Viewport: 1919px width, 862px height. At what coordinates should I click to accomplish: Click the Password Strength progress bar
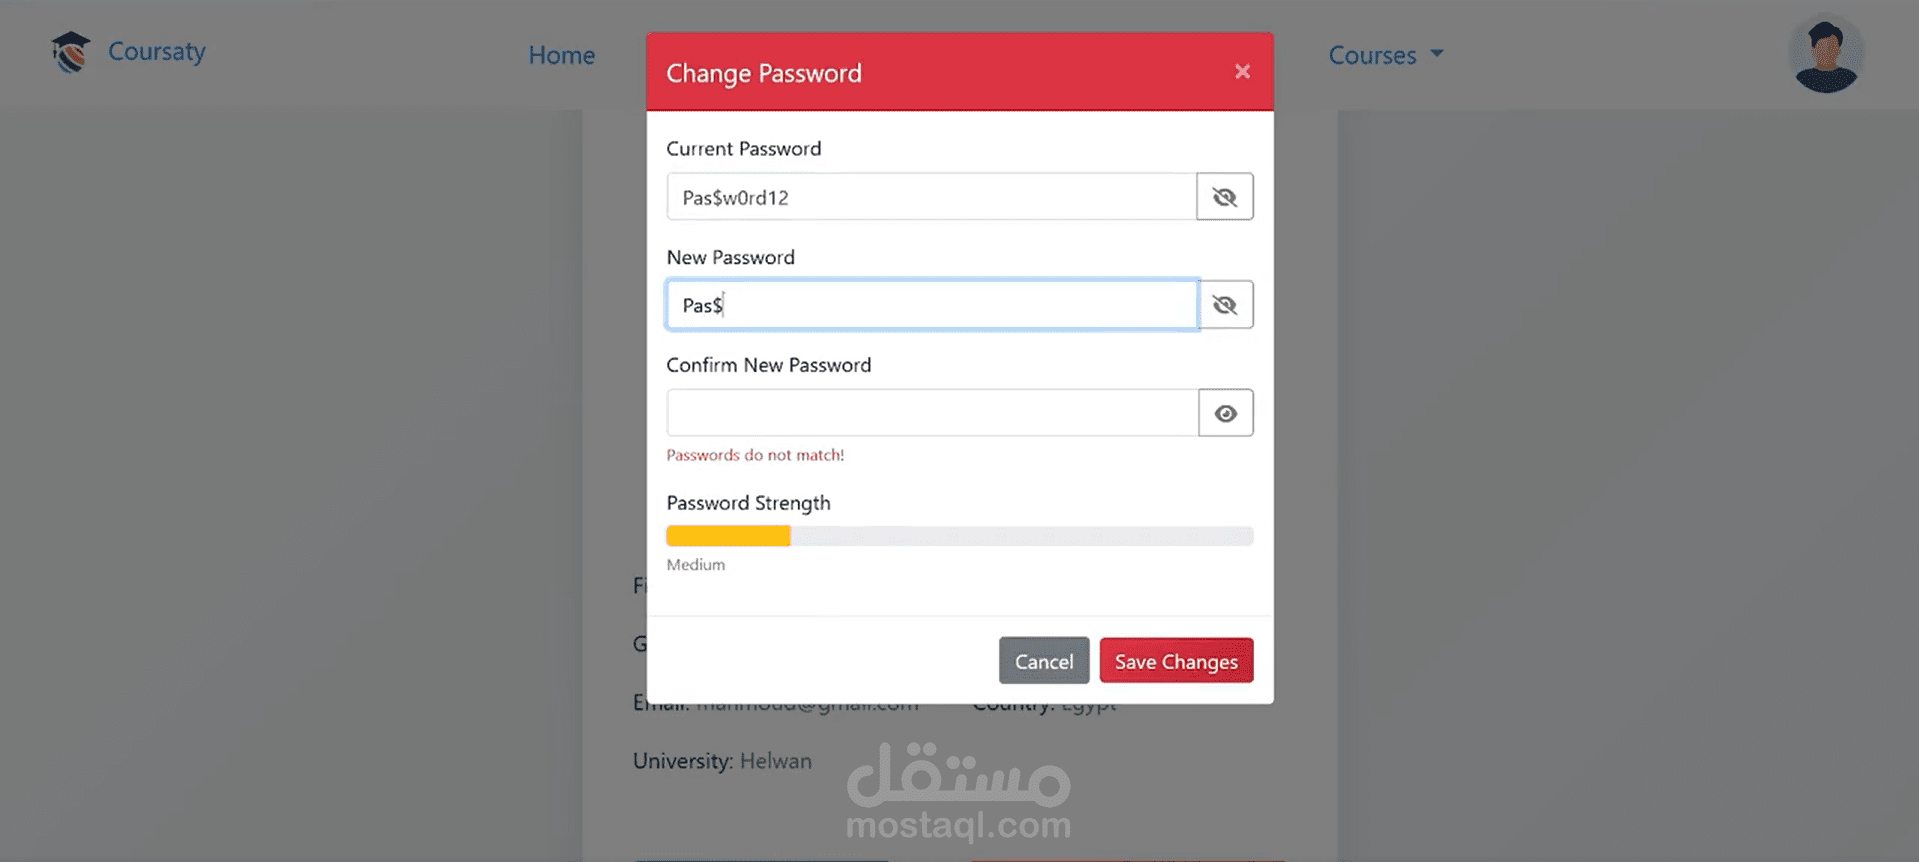[x=960, y=536]
